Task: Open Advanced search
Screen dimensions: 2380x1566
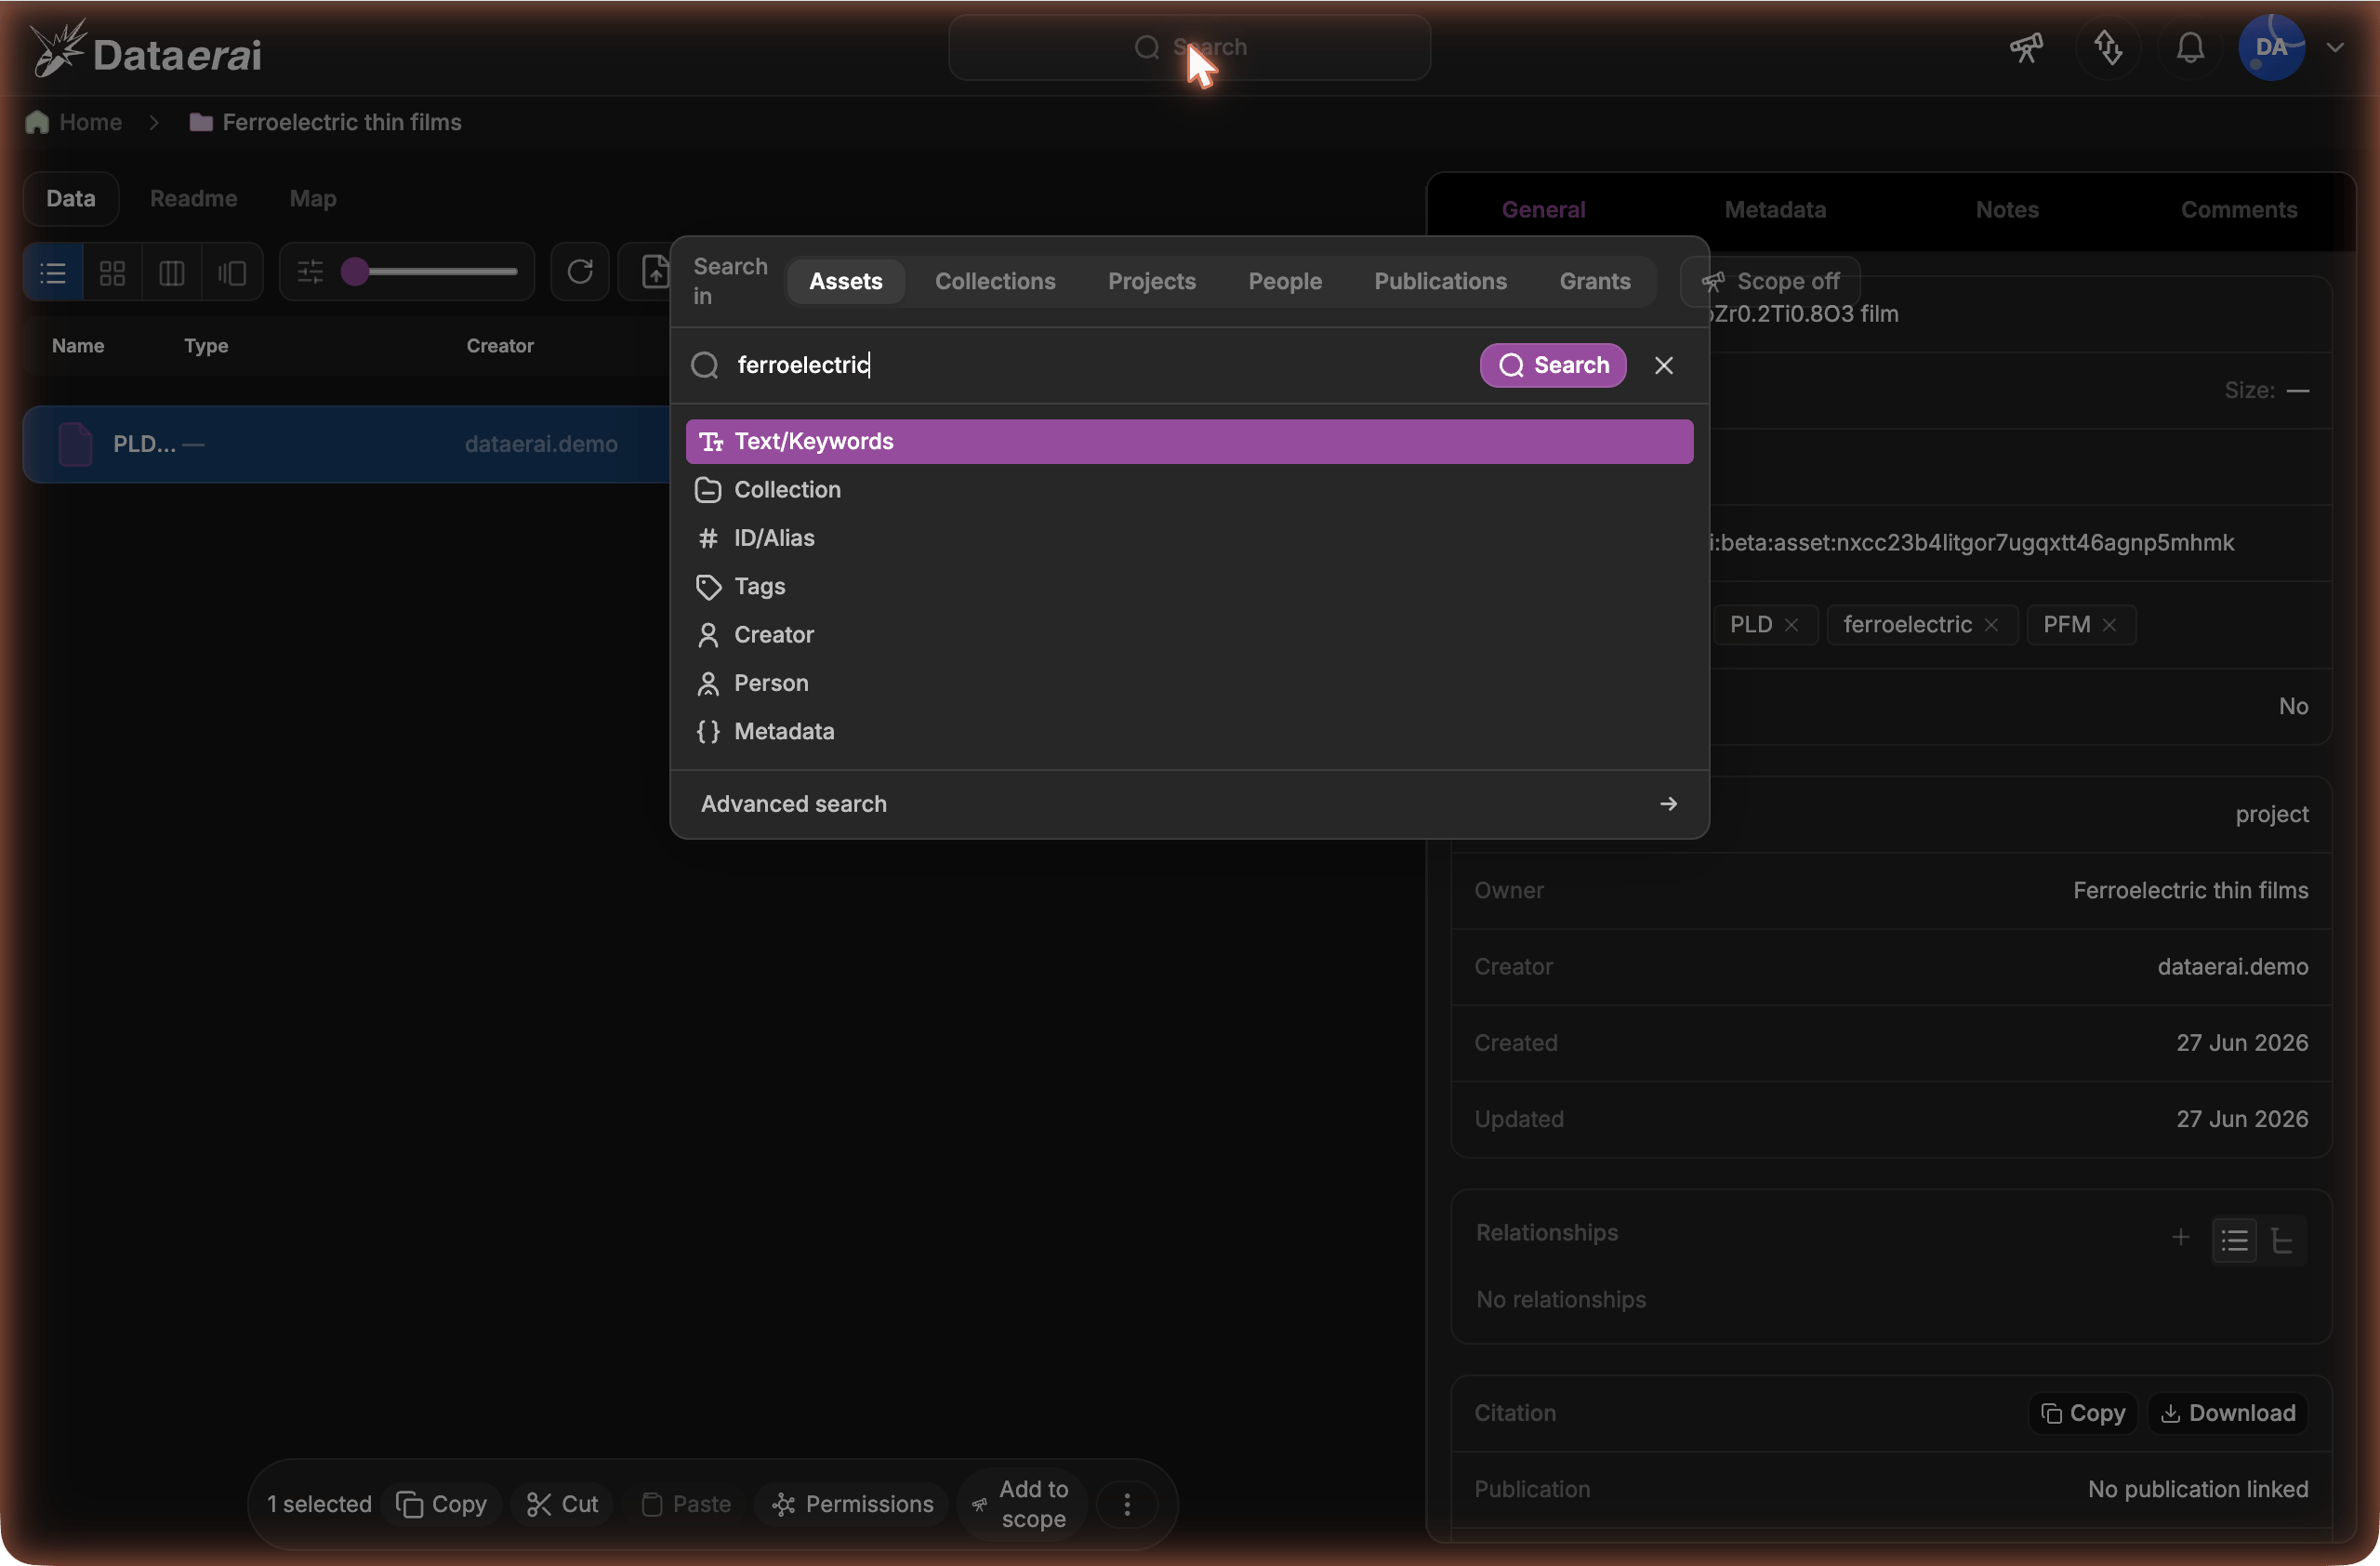Action: tap(1189, 804)
